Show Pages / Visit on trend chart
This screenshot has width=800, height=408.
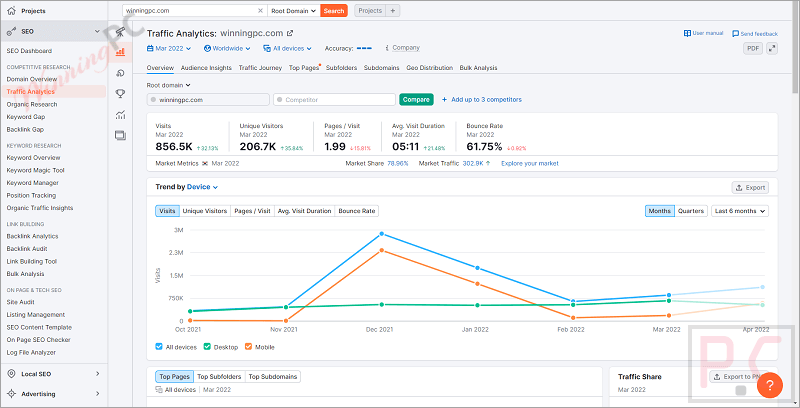(253, 211)
